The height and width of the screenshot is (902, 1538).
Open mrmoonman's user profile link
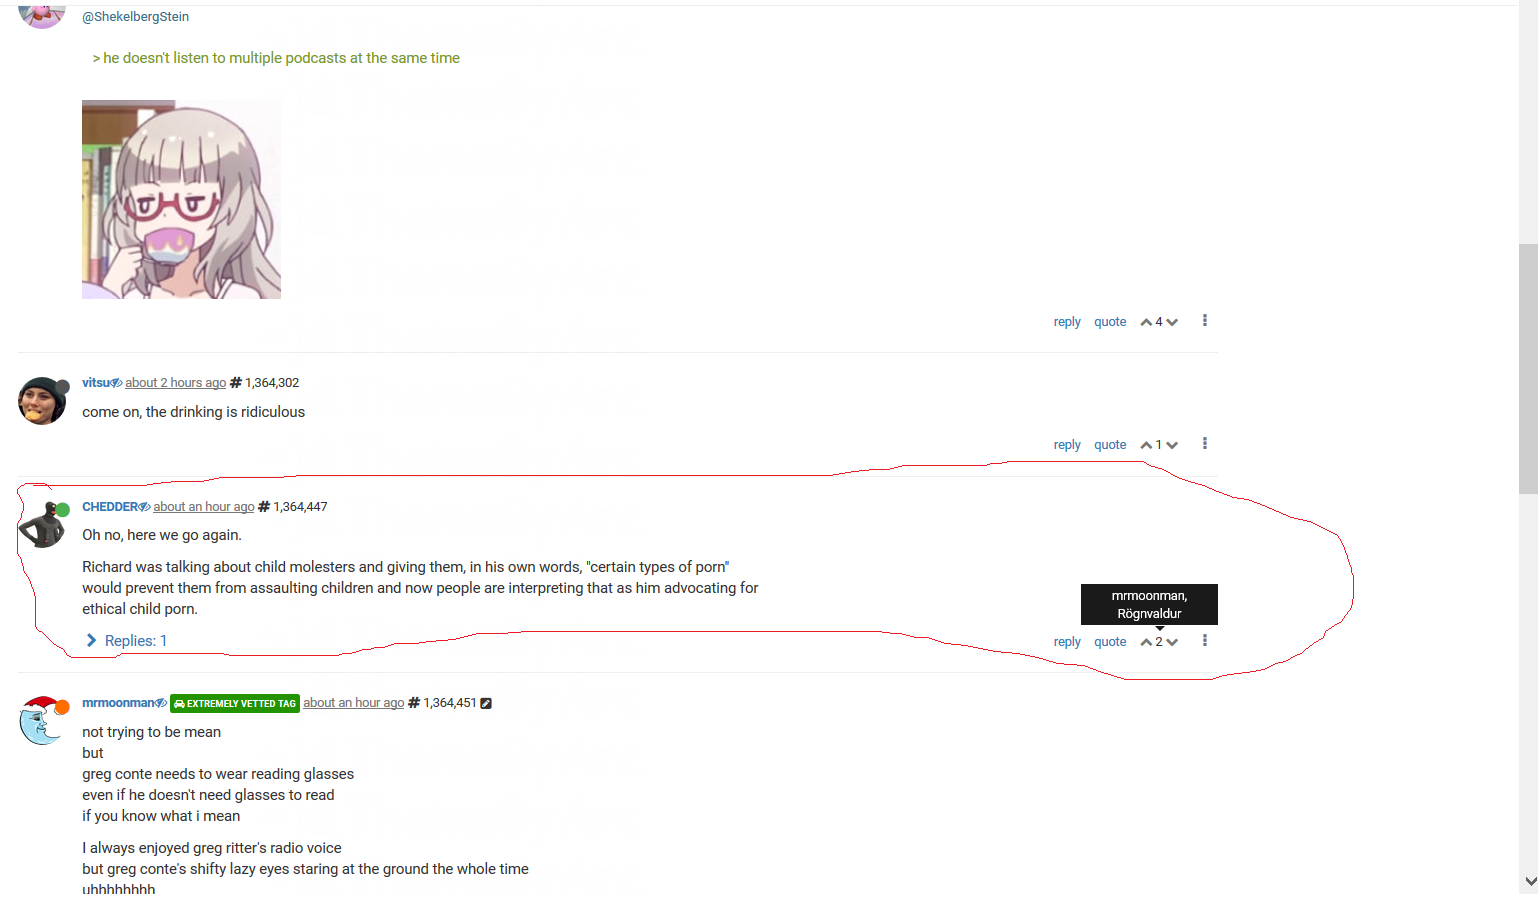tap(118, 703)
